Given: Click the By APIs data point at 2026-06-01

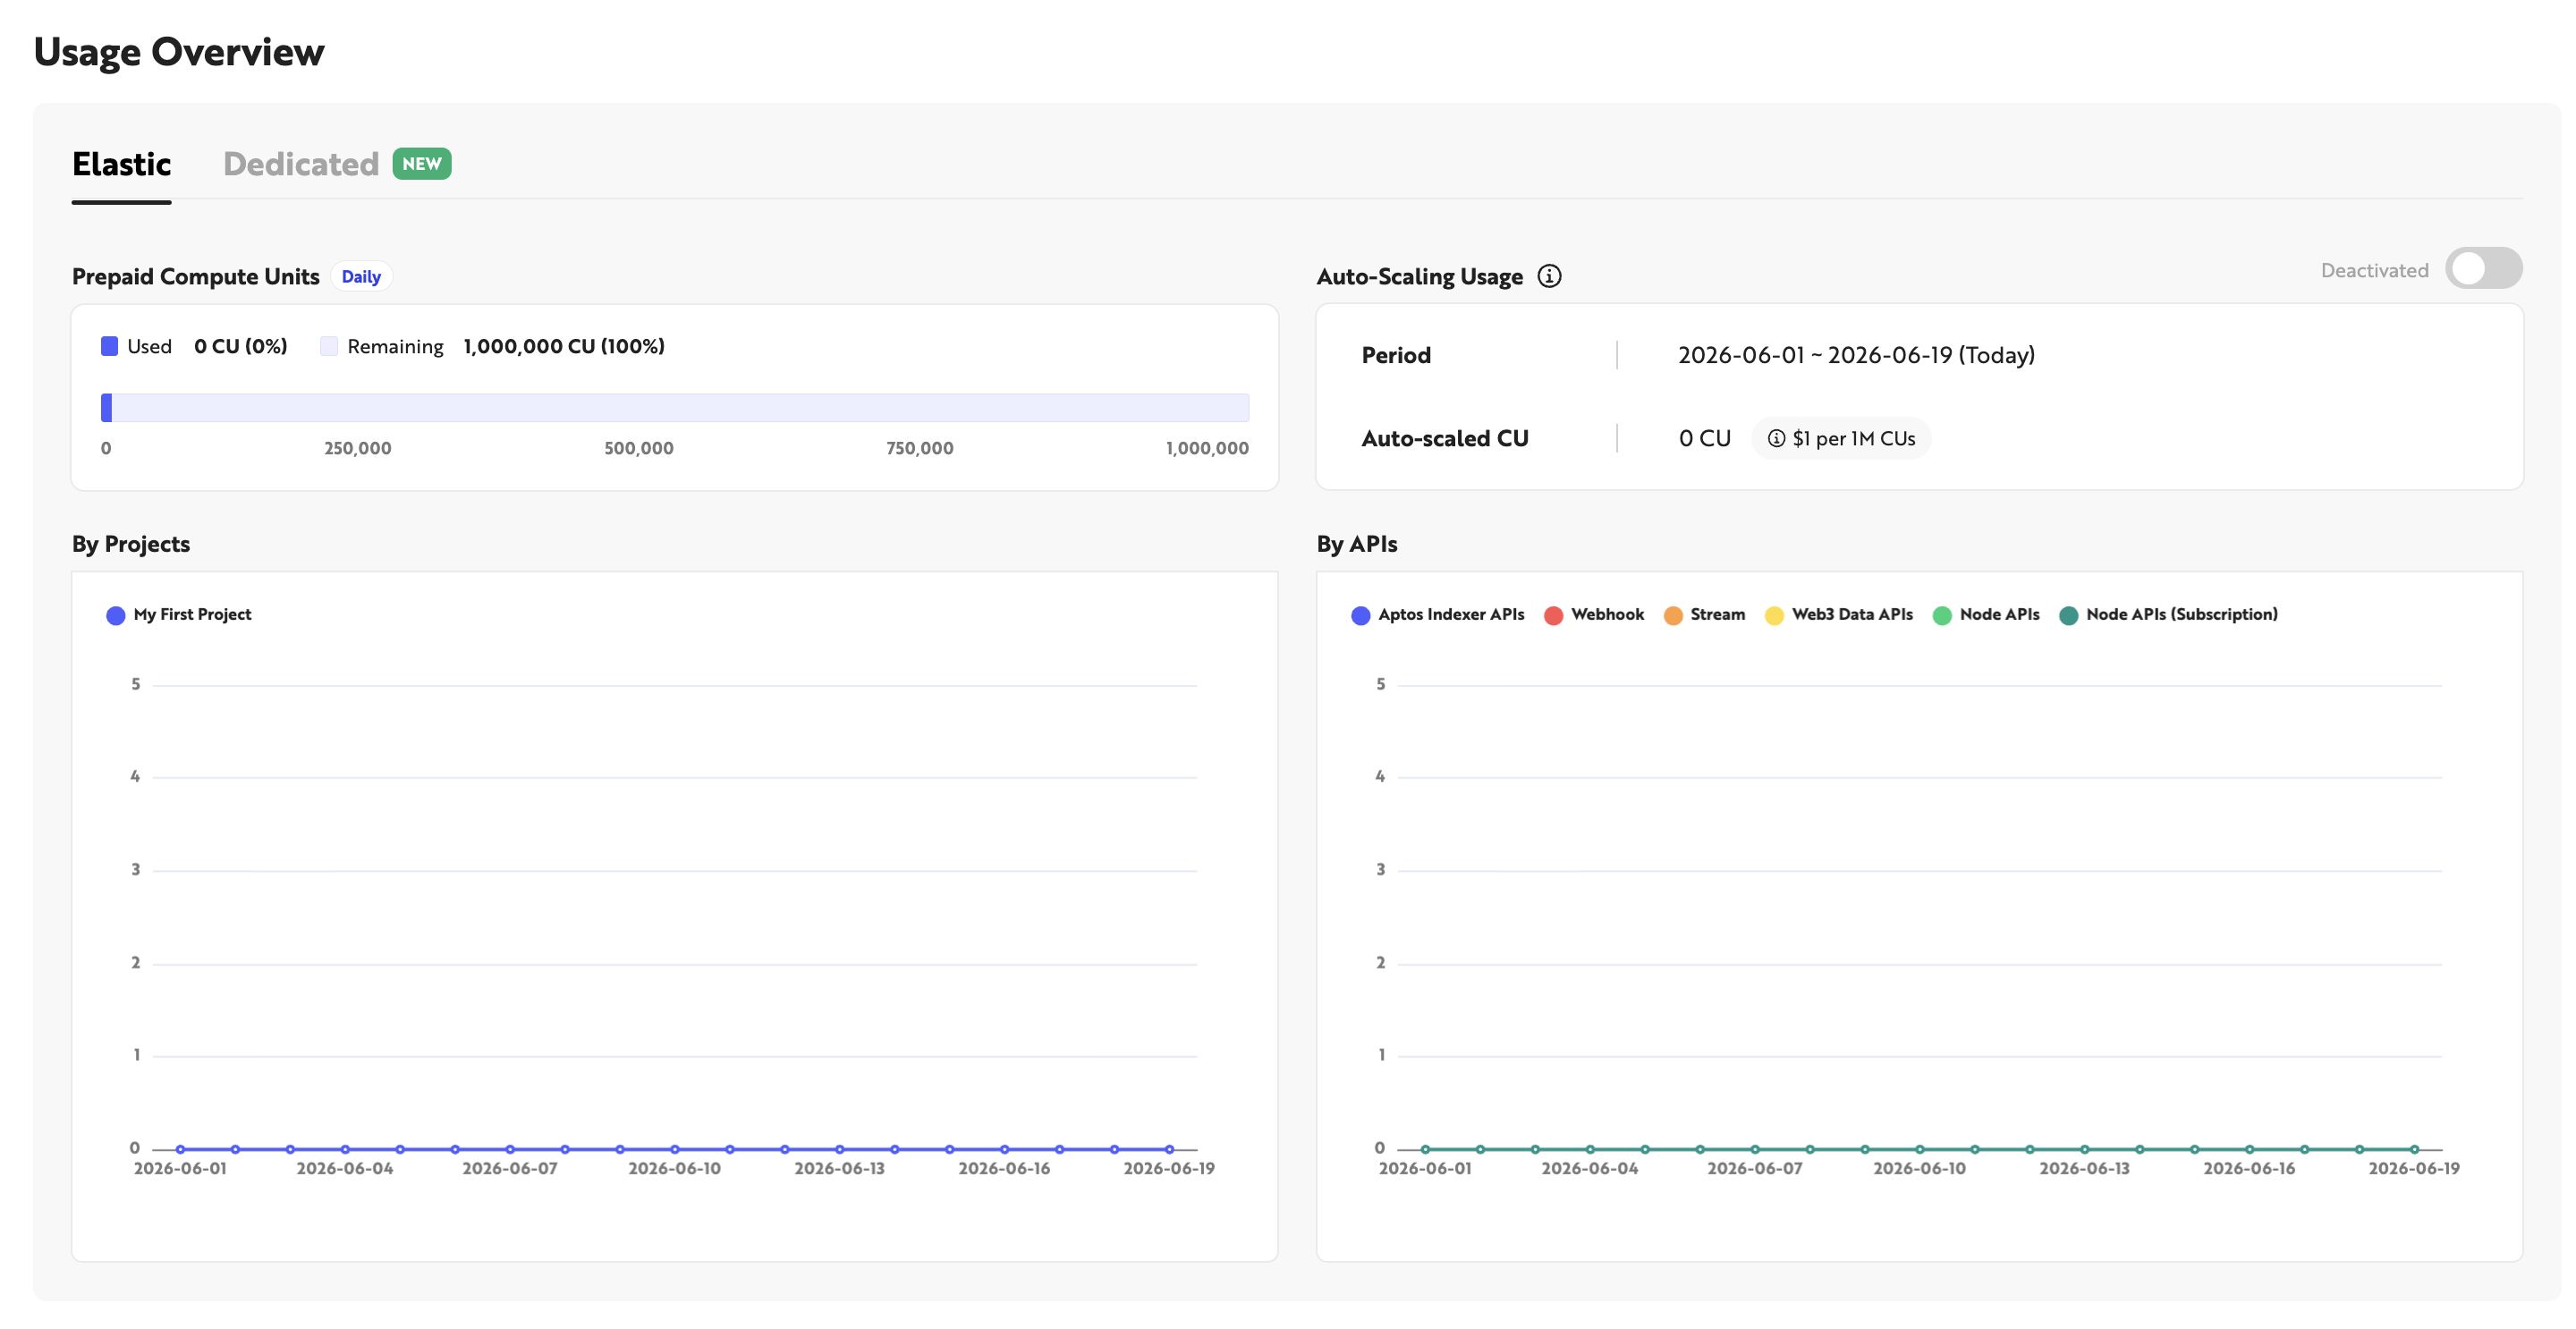Looking at the screenshot, I should coord(1425,1149).
